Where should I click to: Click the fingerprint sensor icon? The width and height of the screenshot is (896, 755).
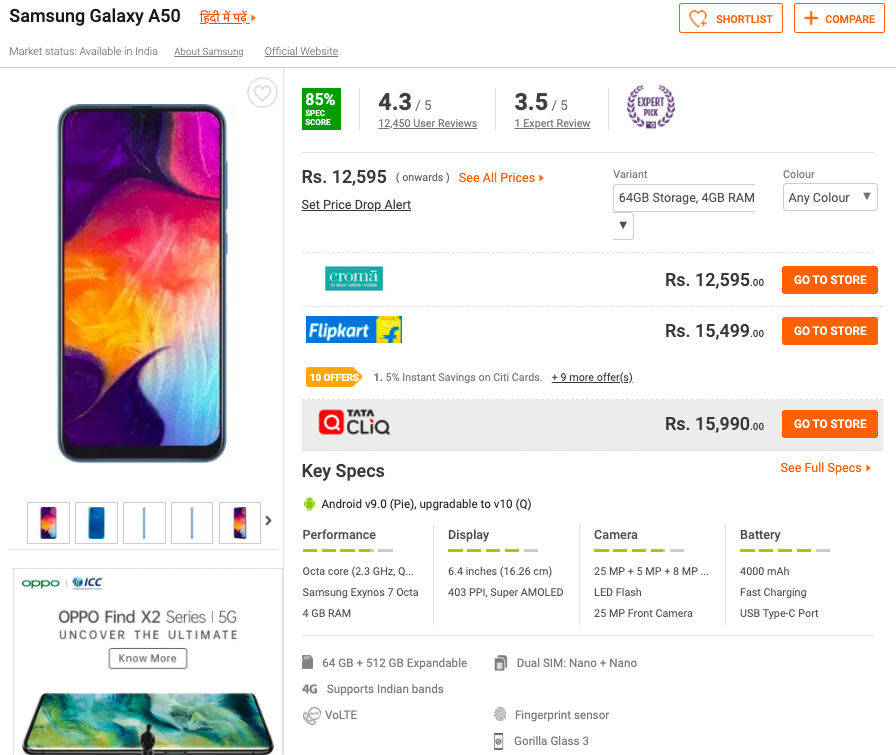click(x=500, y=715)
